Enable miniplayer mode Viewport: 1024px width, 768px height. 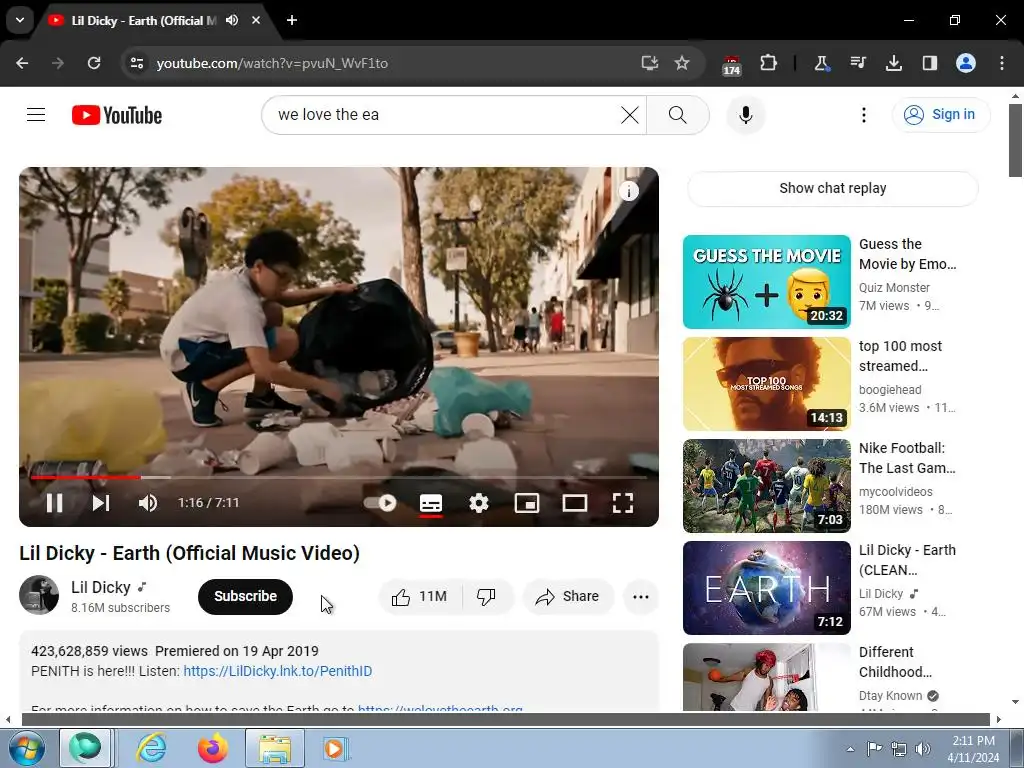coord(527,503)
